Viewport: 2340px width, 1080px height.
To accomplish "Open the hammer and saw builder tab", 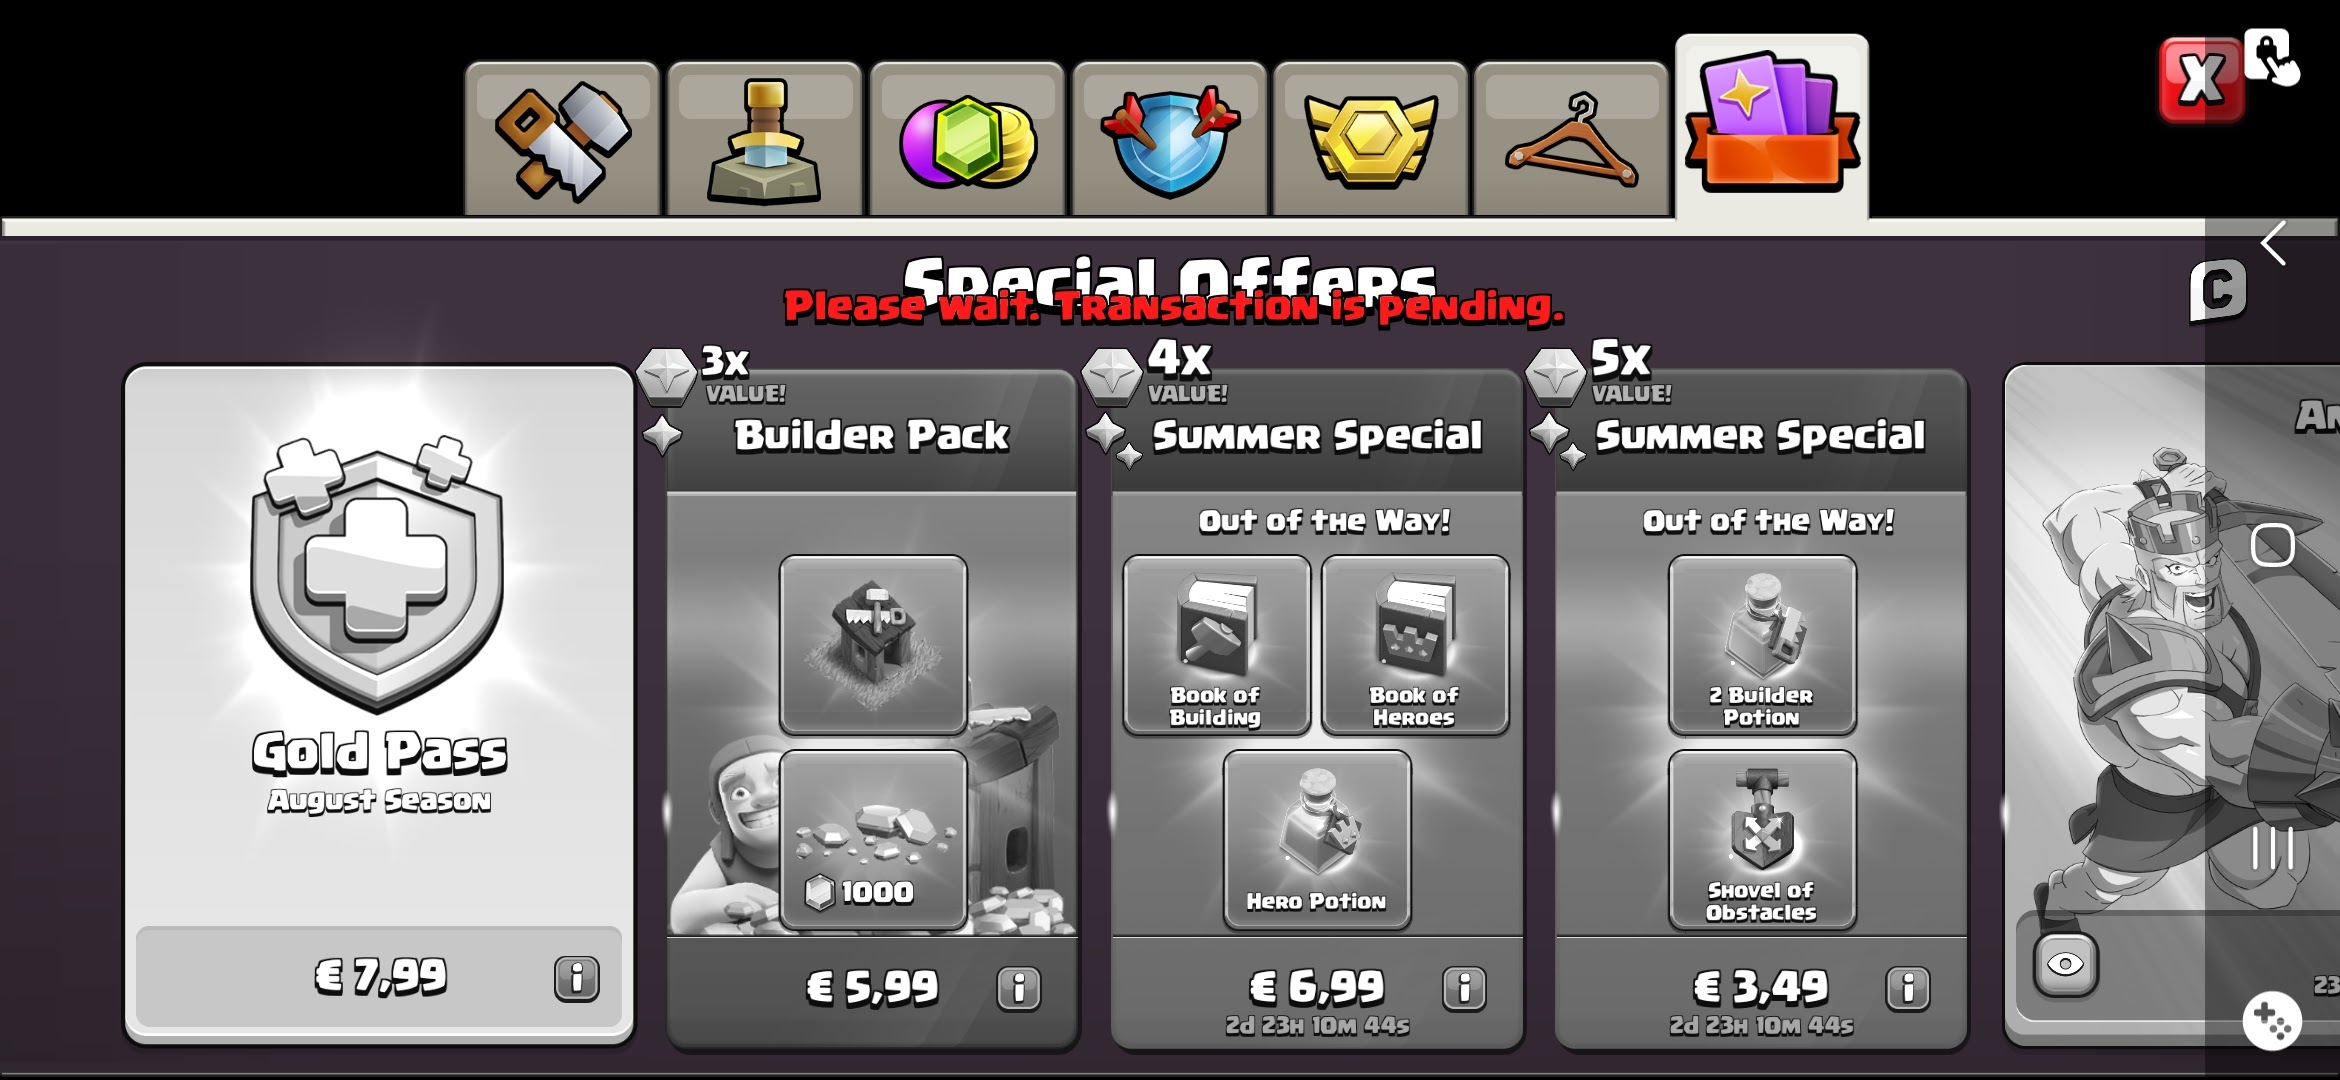I will pos(562,139).
